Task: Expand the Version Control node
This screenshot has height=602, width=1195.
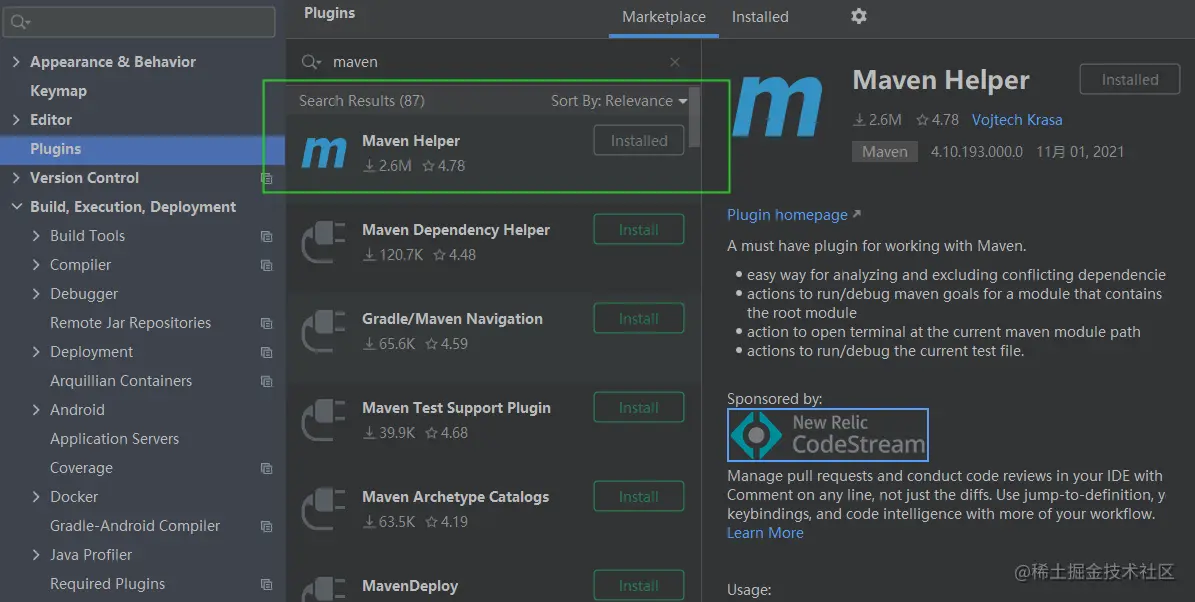Action: pyautogui.click(x=16, y=178)
